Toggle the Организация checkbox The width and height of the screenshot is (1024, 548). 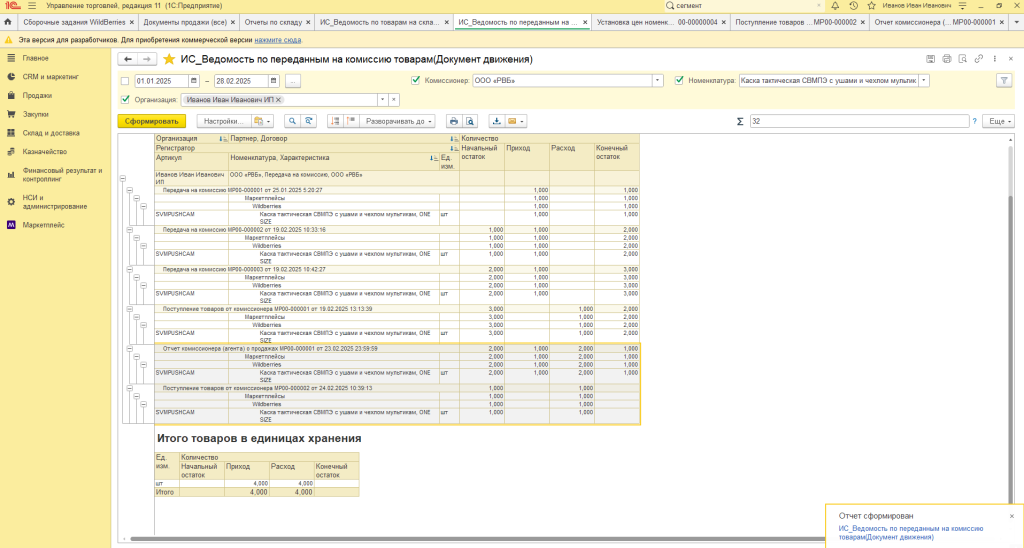coord(125,100)
